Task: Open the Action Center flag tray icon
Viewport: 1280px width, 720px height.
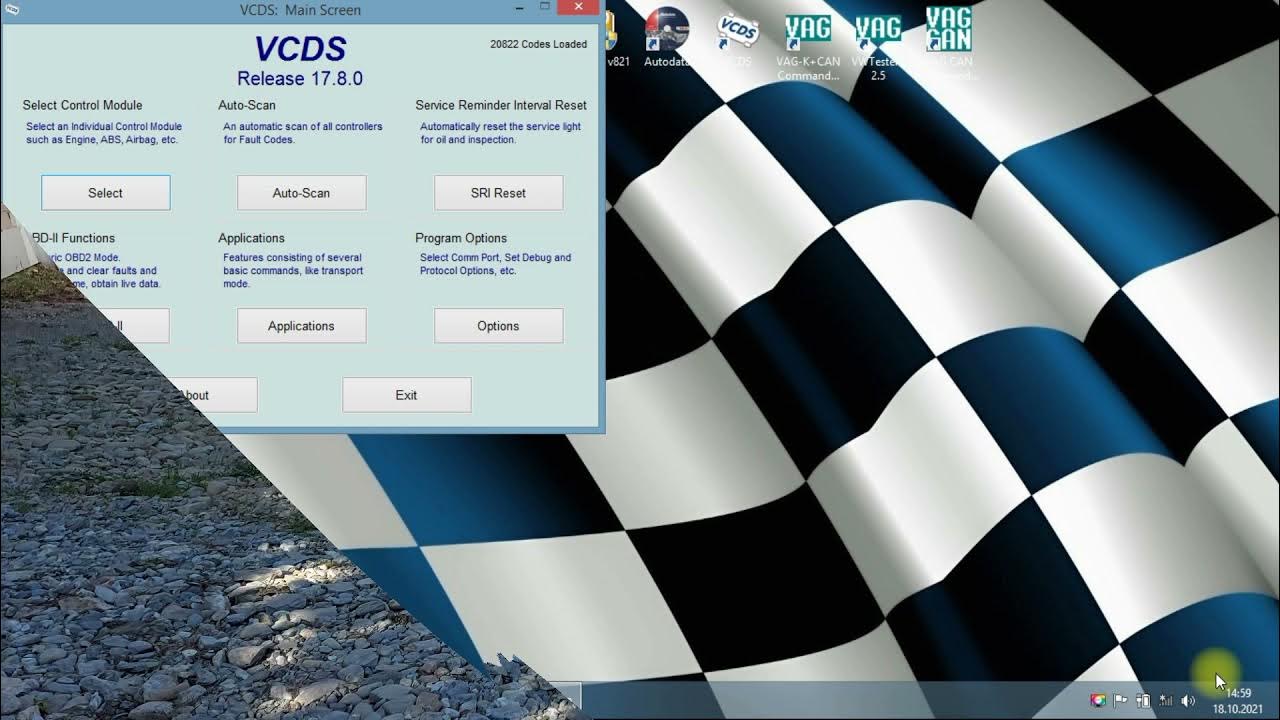Action: tap(1121, 701)
